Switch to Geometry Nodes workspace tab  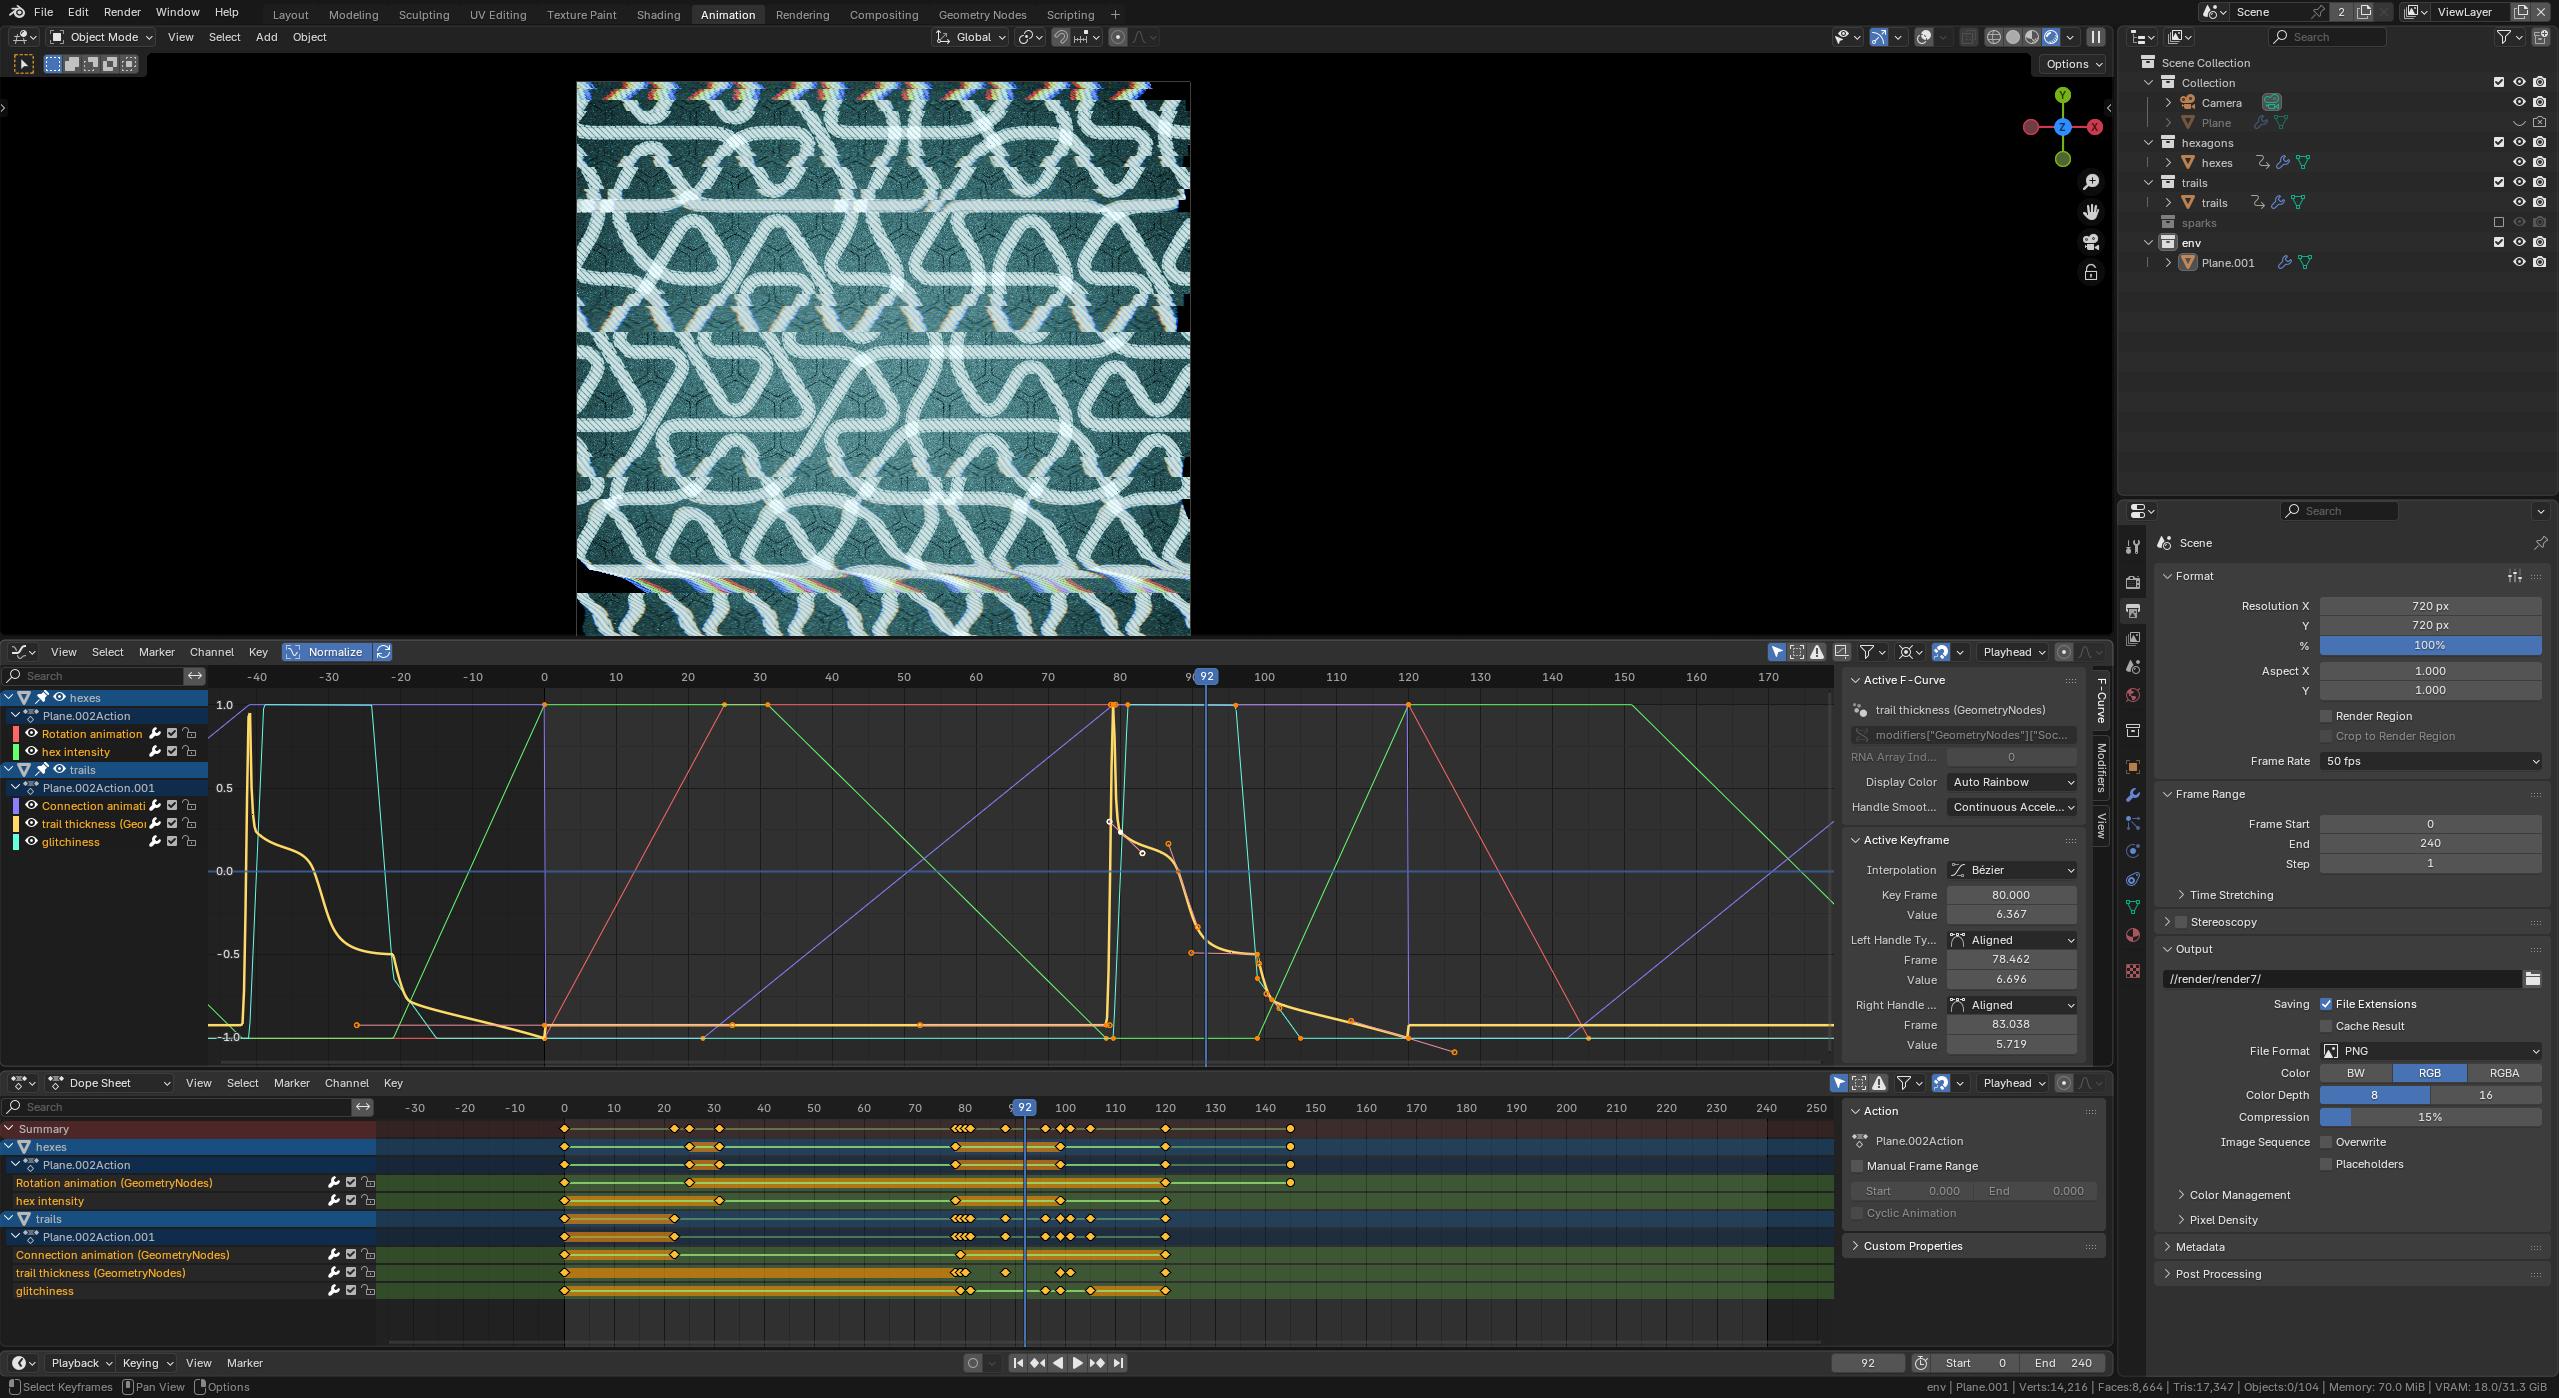click(x=982, y=14)
